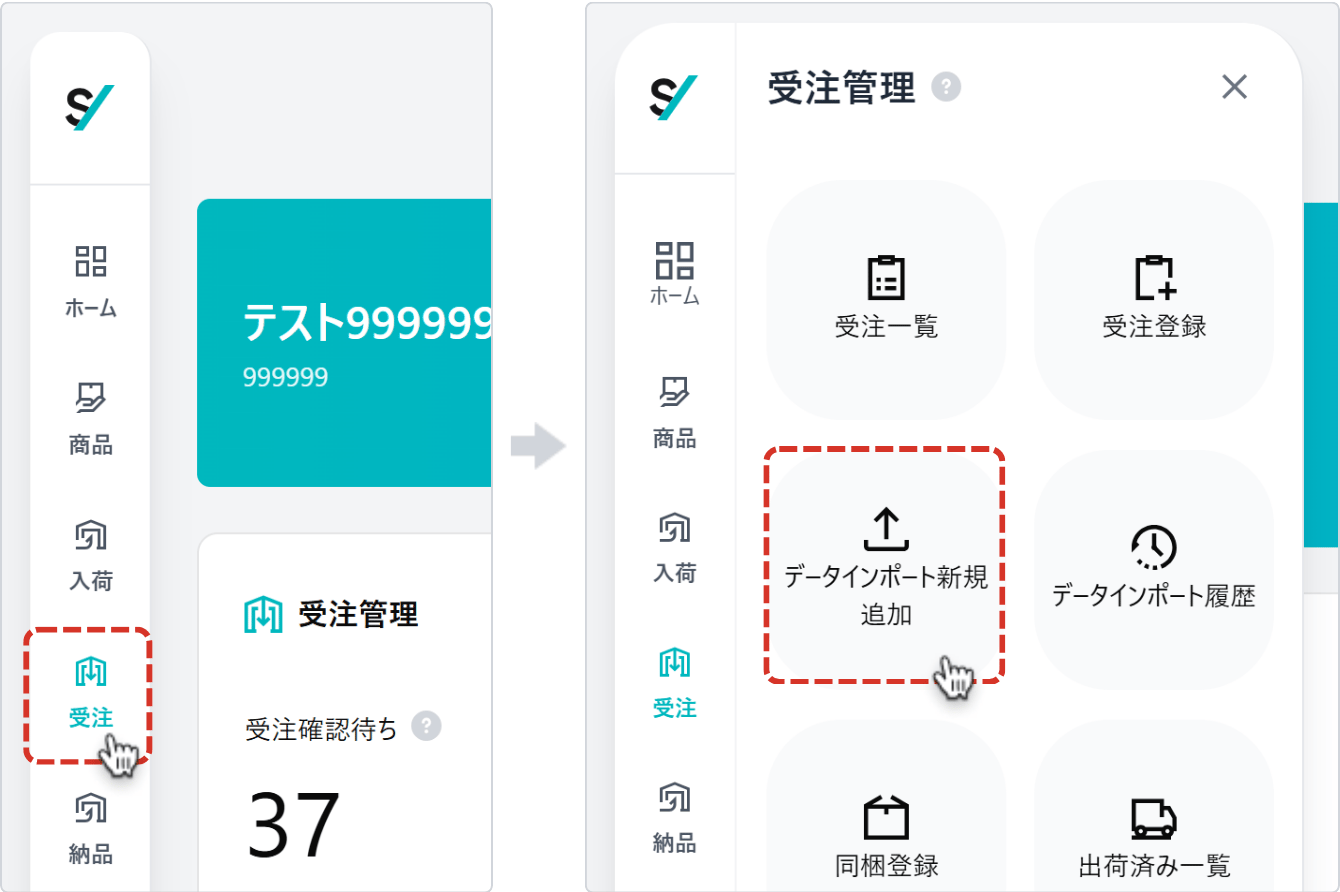The width and height of the screenshot is (1340, 892).
Task: Select データインポート新規追加 tile
Action: pos(886,567)
